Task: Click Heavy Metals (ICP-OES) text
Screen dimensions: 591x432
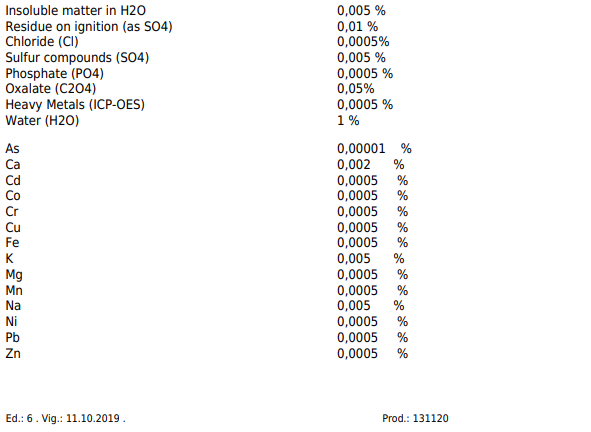Action: click(75, 104)
